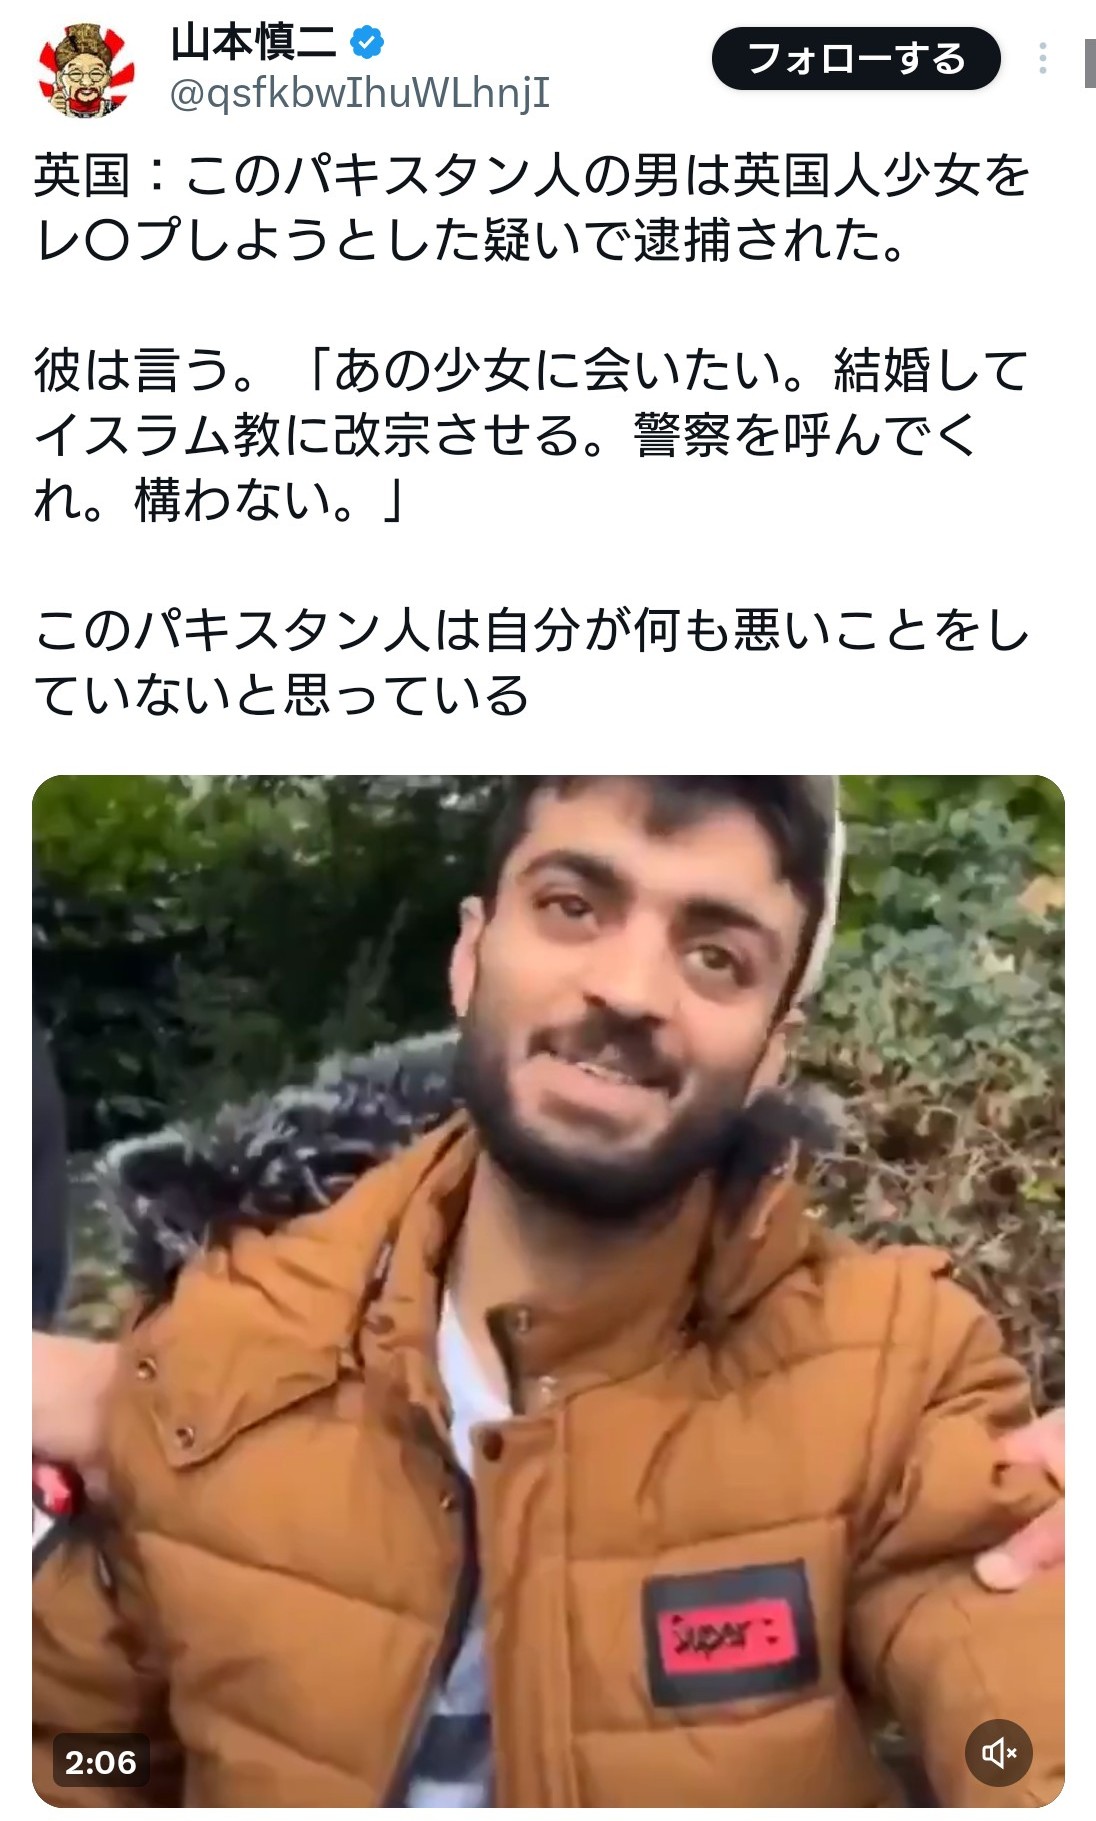The height and width of the screenshot is (1821, 1096).
Task: Open the 山本慎二 profile avatar
Action: point(86,71)
